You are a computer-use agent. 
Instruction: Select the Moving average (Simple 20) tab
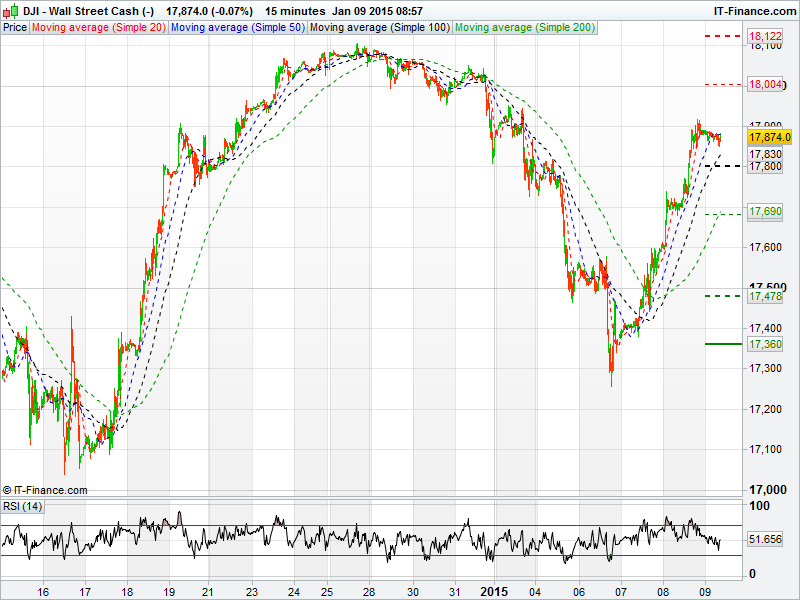coord(99,27)
